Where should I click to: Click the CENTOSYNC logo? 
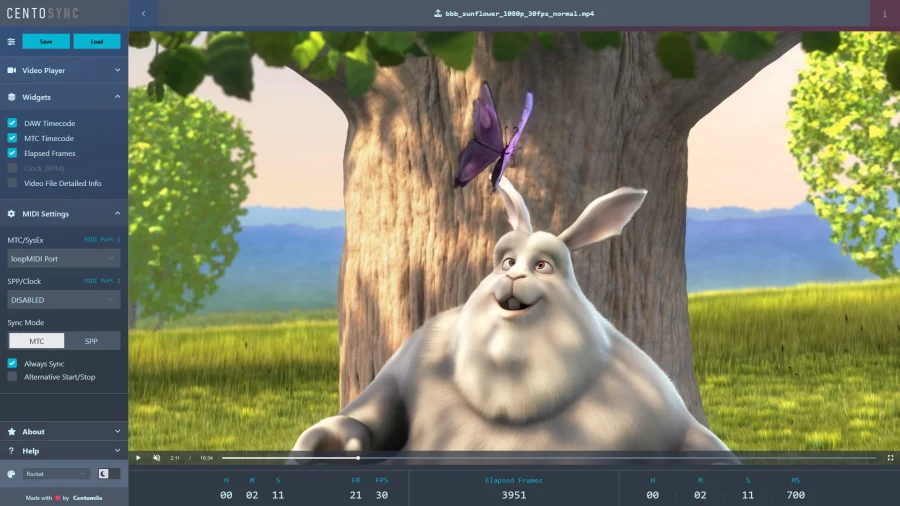42,13
